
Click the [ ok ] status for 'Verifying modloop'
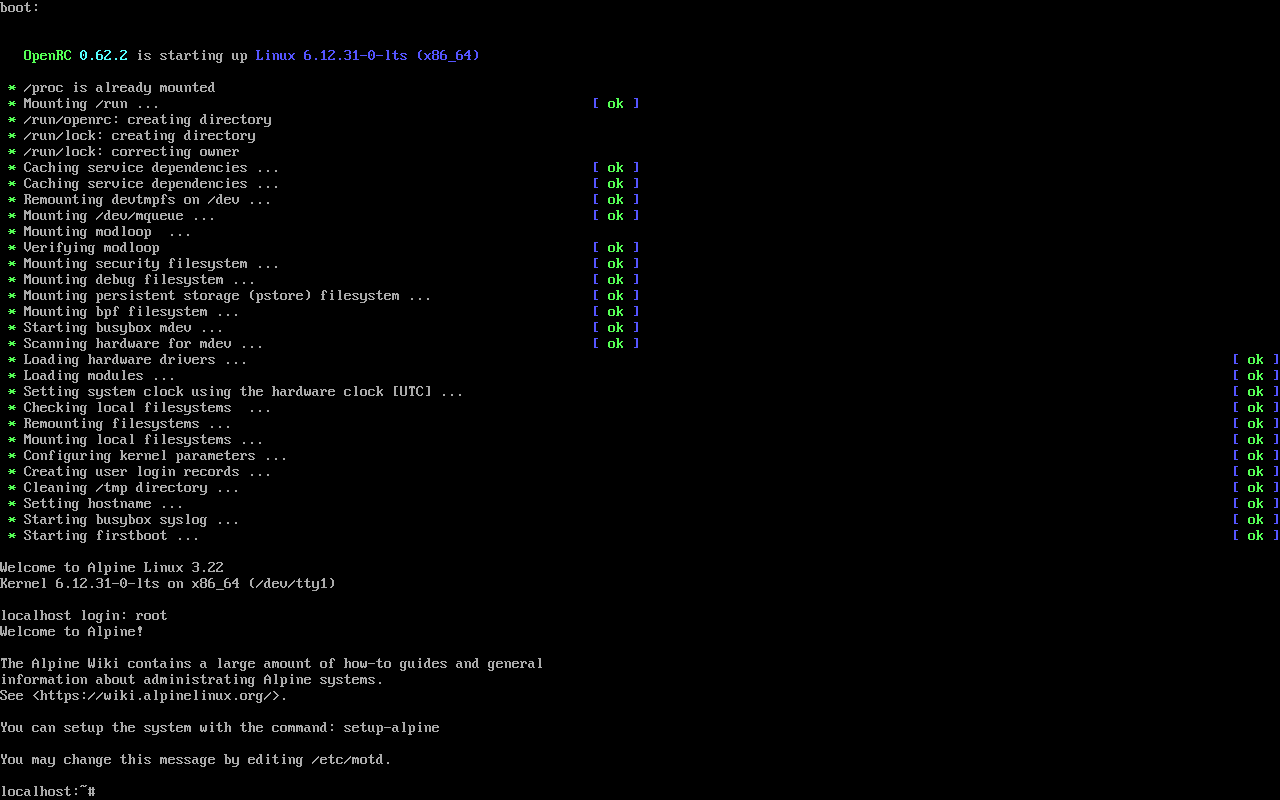[616, 248]
